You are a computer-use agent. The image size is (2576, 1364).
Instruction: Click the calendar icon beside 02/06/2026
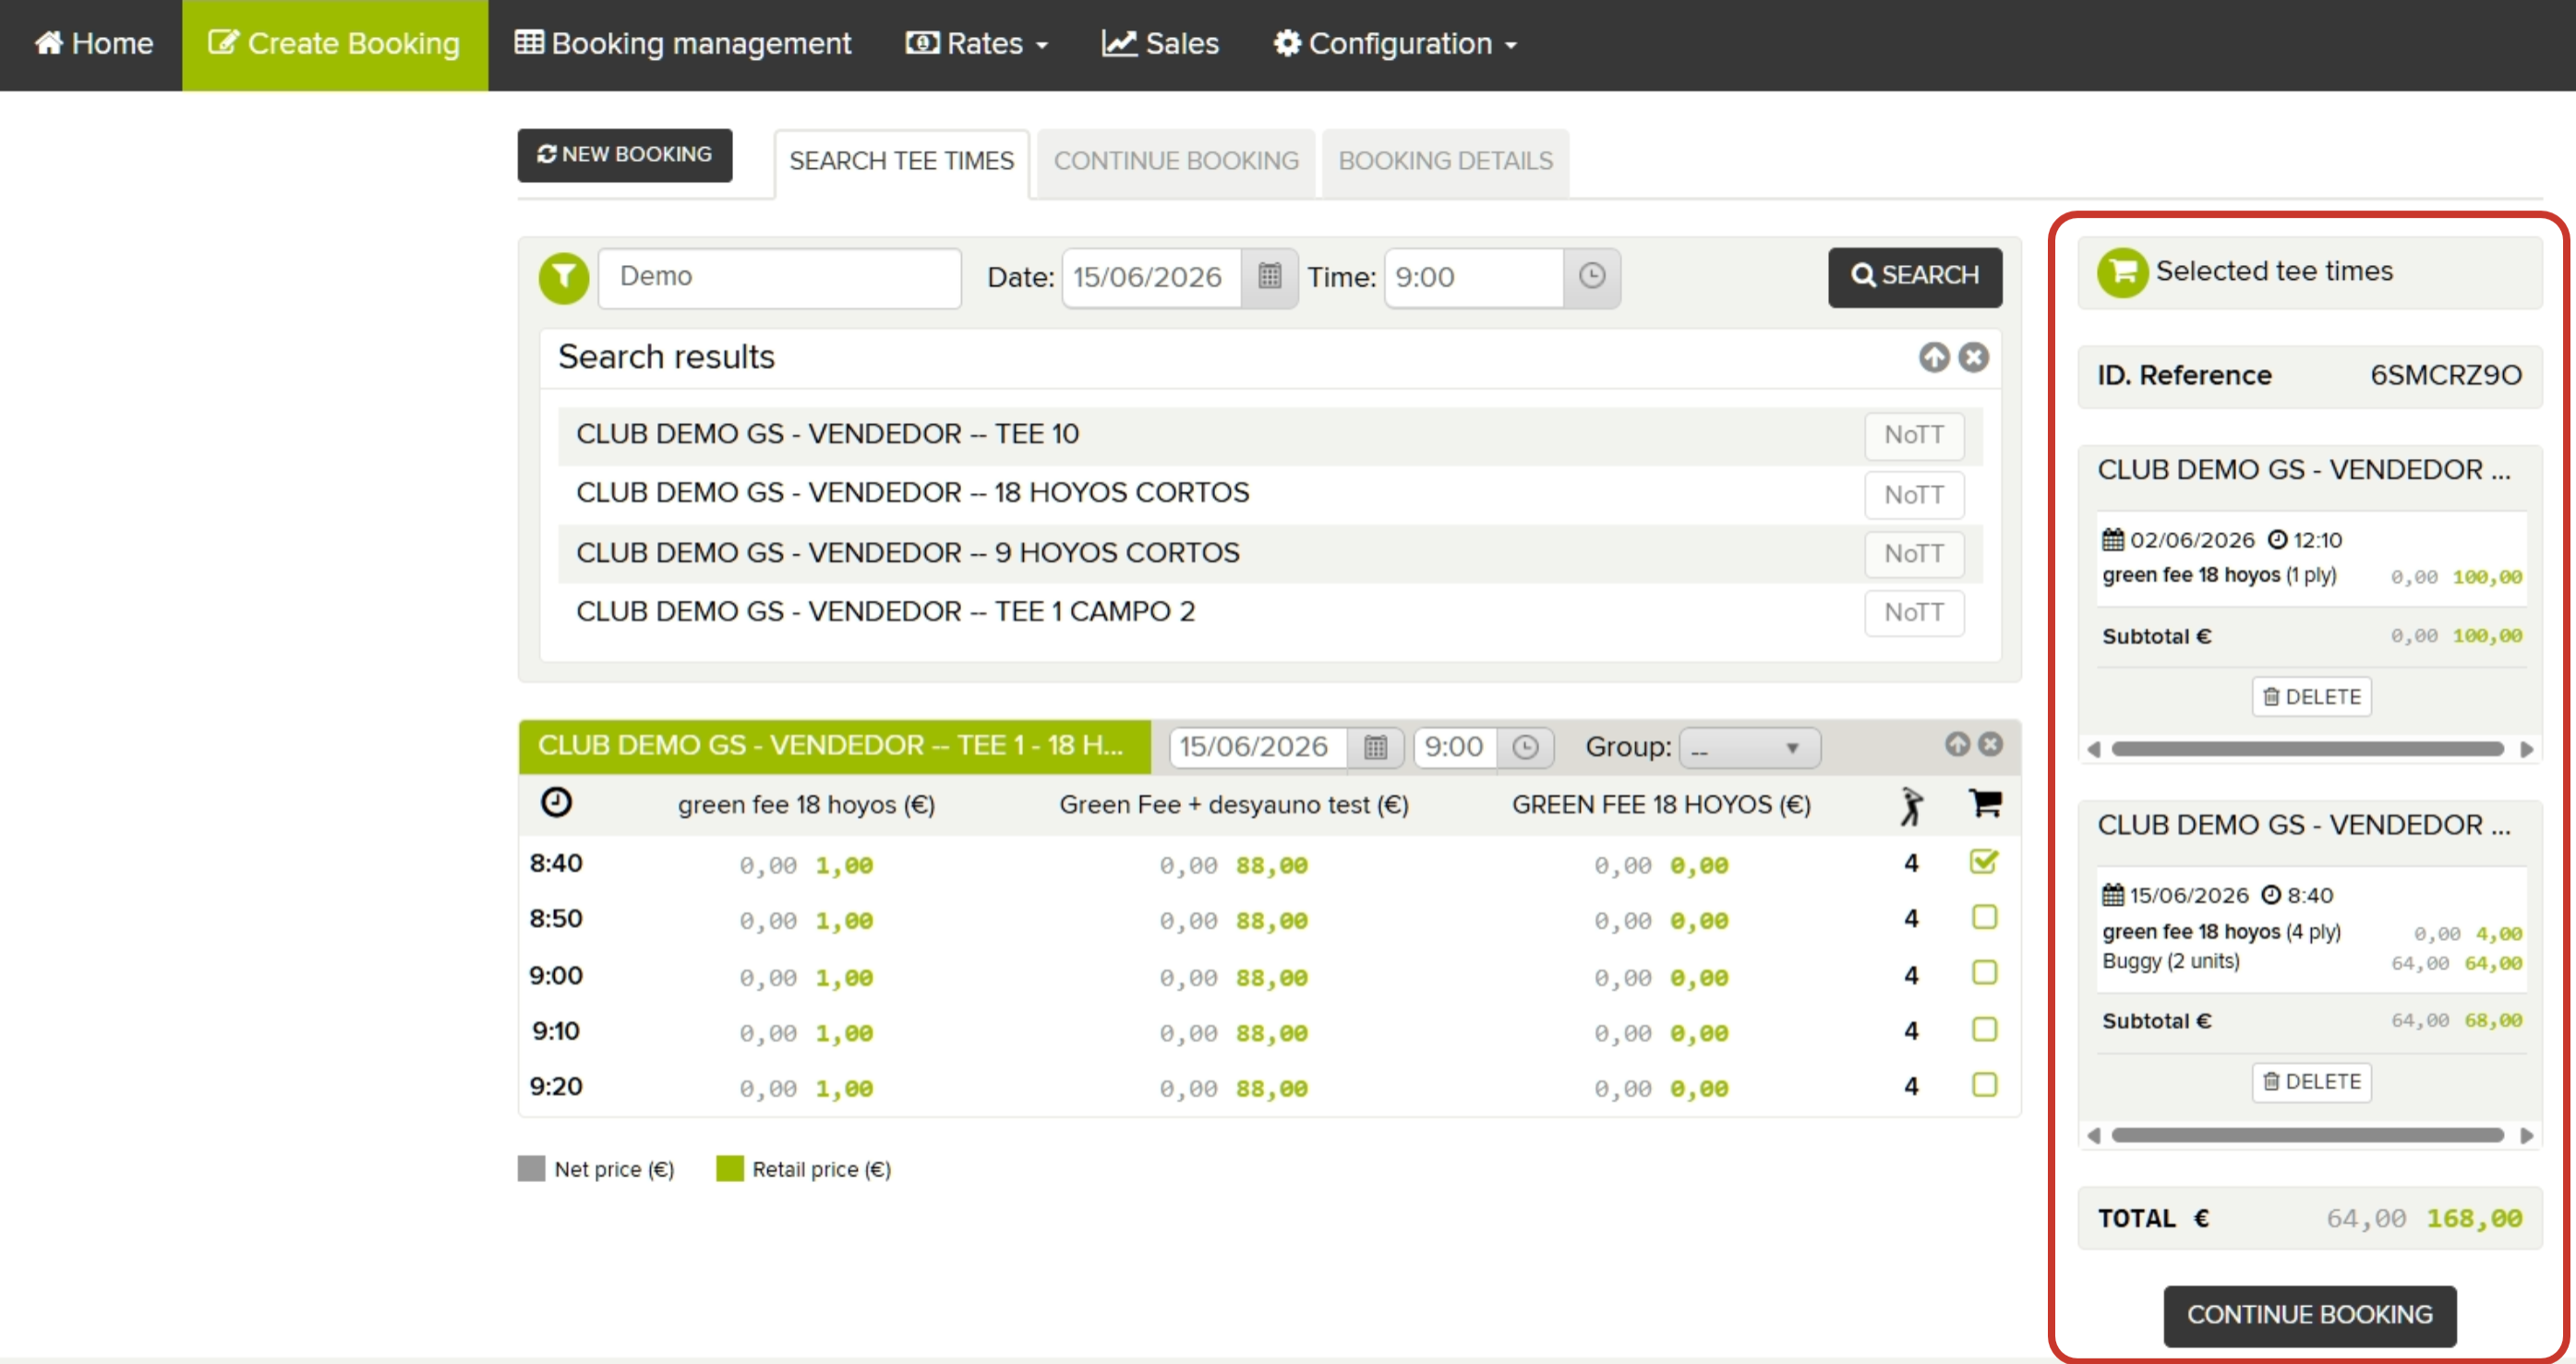point(2112,540)
